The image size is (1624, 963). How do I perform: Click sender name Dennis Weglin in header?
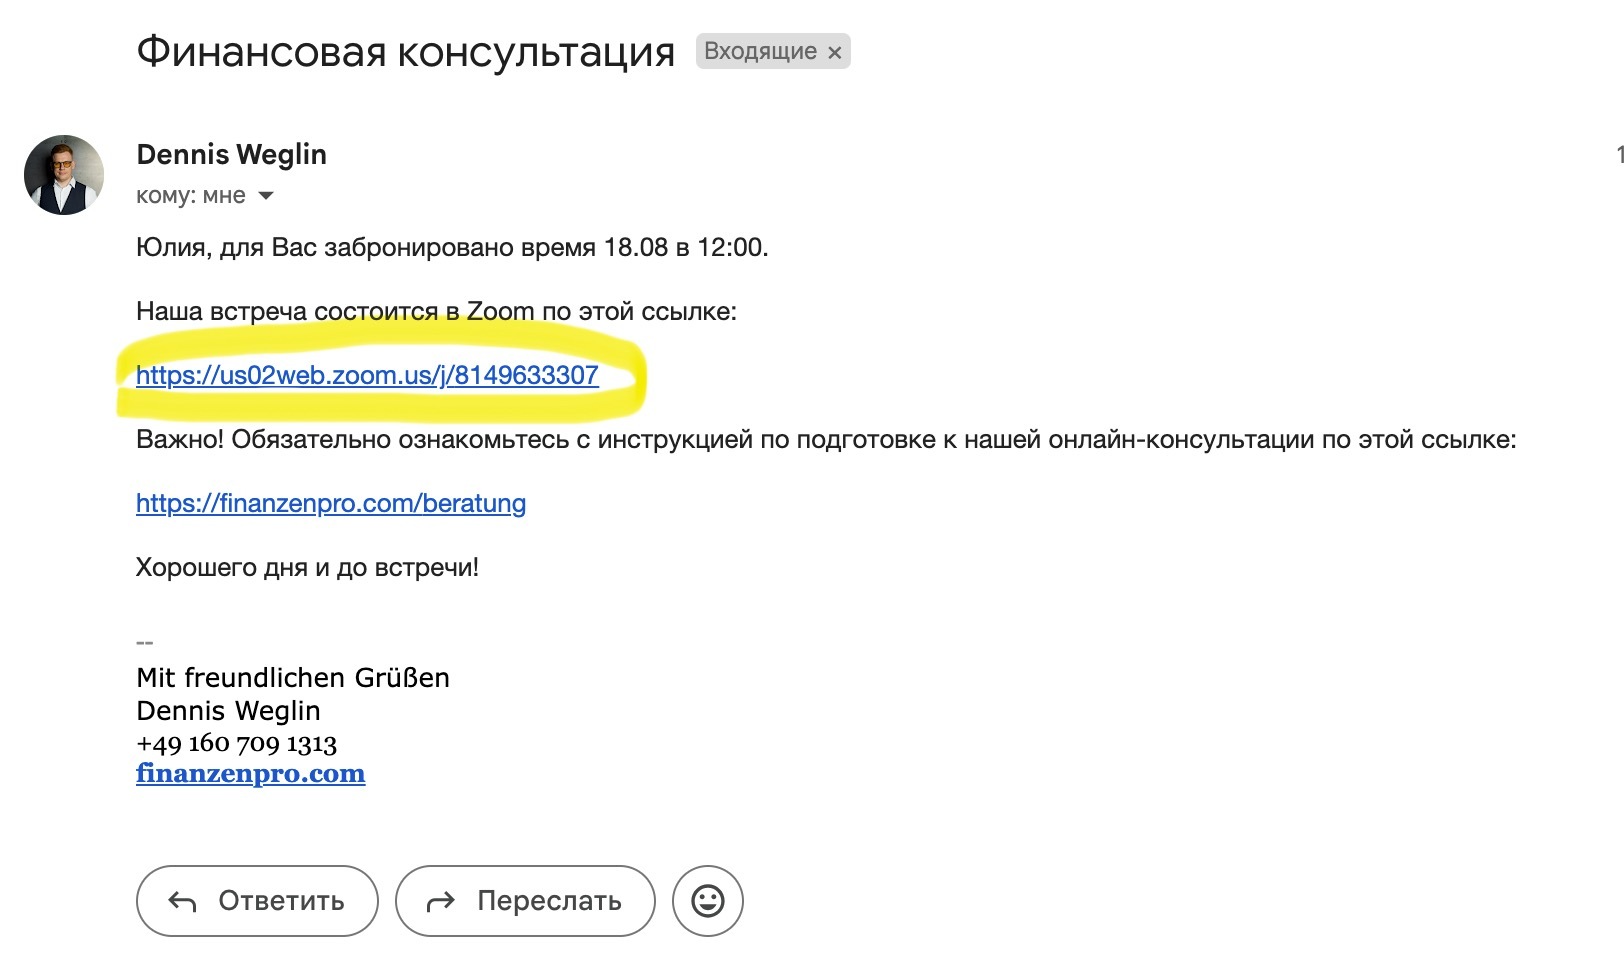[231, 154]
